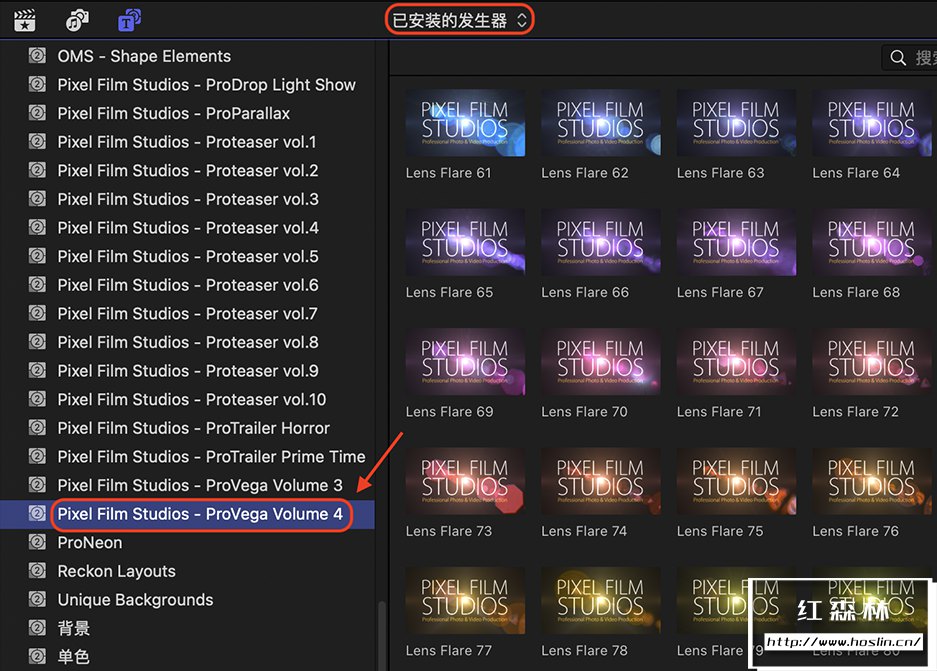The width and height of the screenshot is (937, 671).
Task: Select the Lens Flare 62 thumbnail
Action: point(601,123)
